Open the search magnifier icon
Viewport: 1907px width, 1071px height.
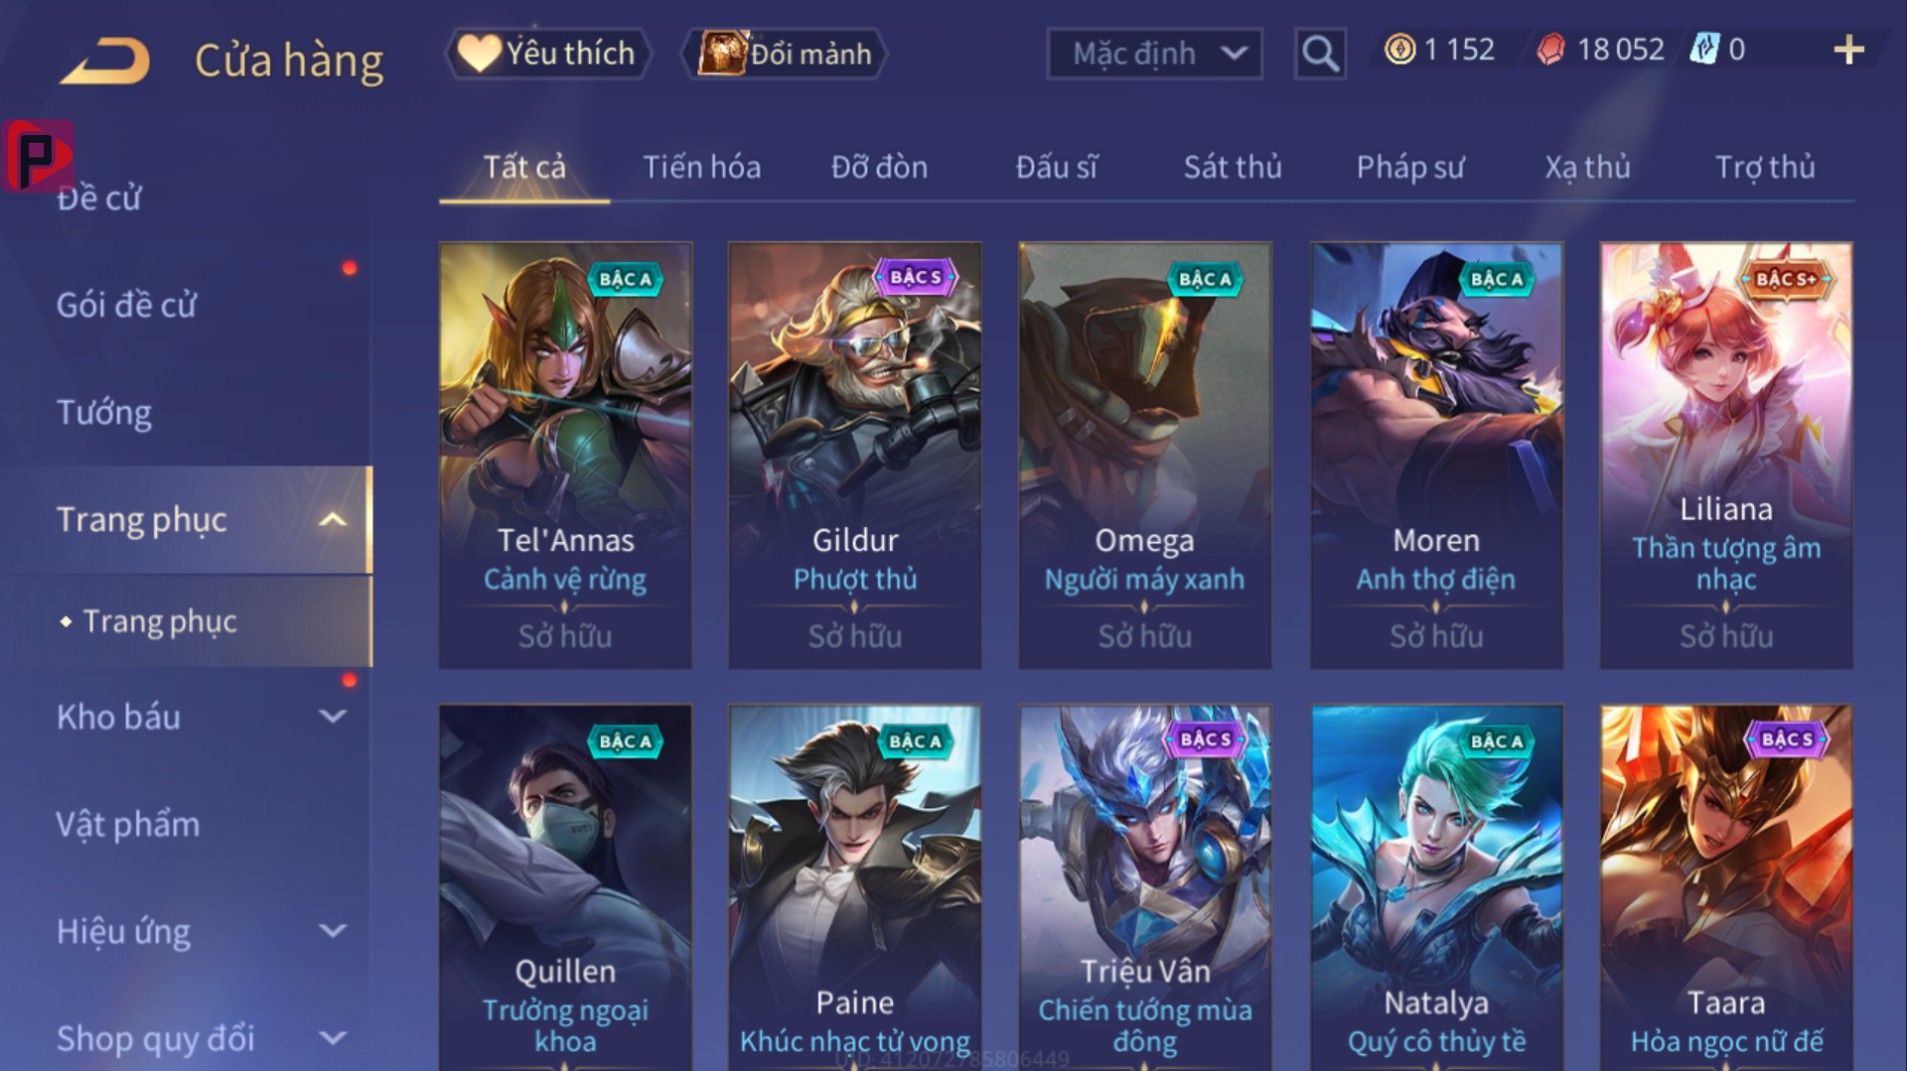point(1319,53)
